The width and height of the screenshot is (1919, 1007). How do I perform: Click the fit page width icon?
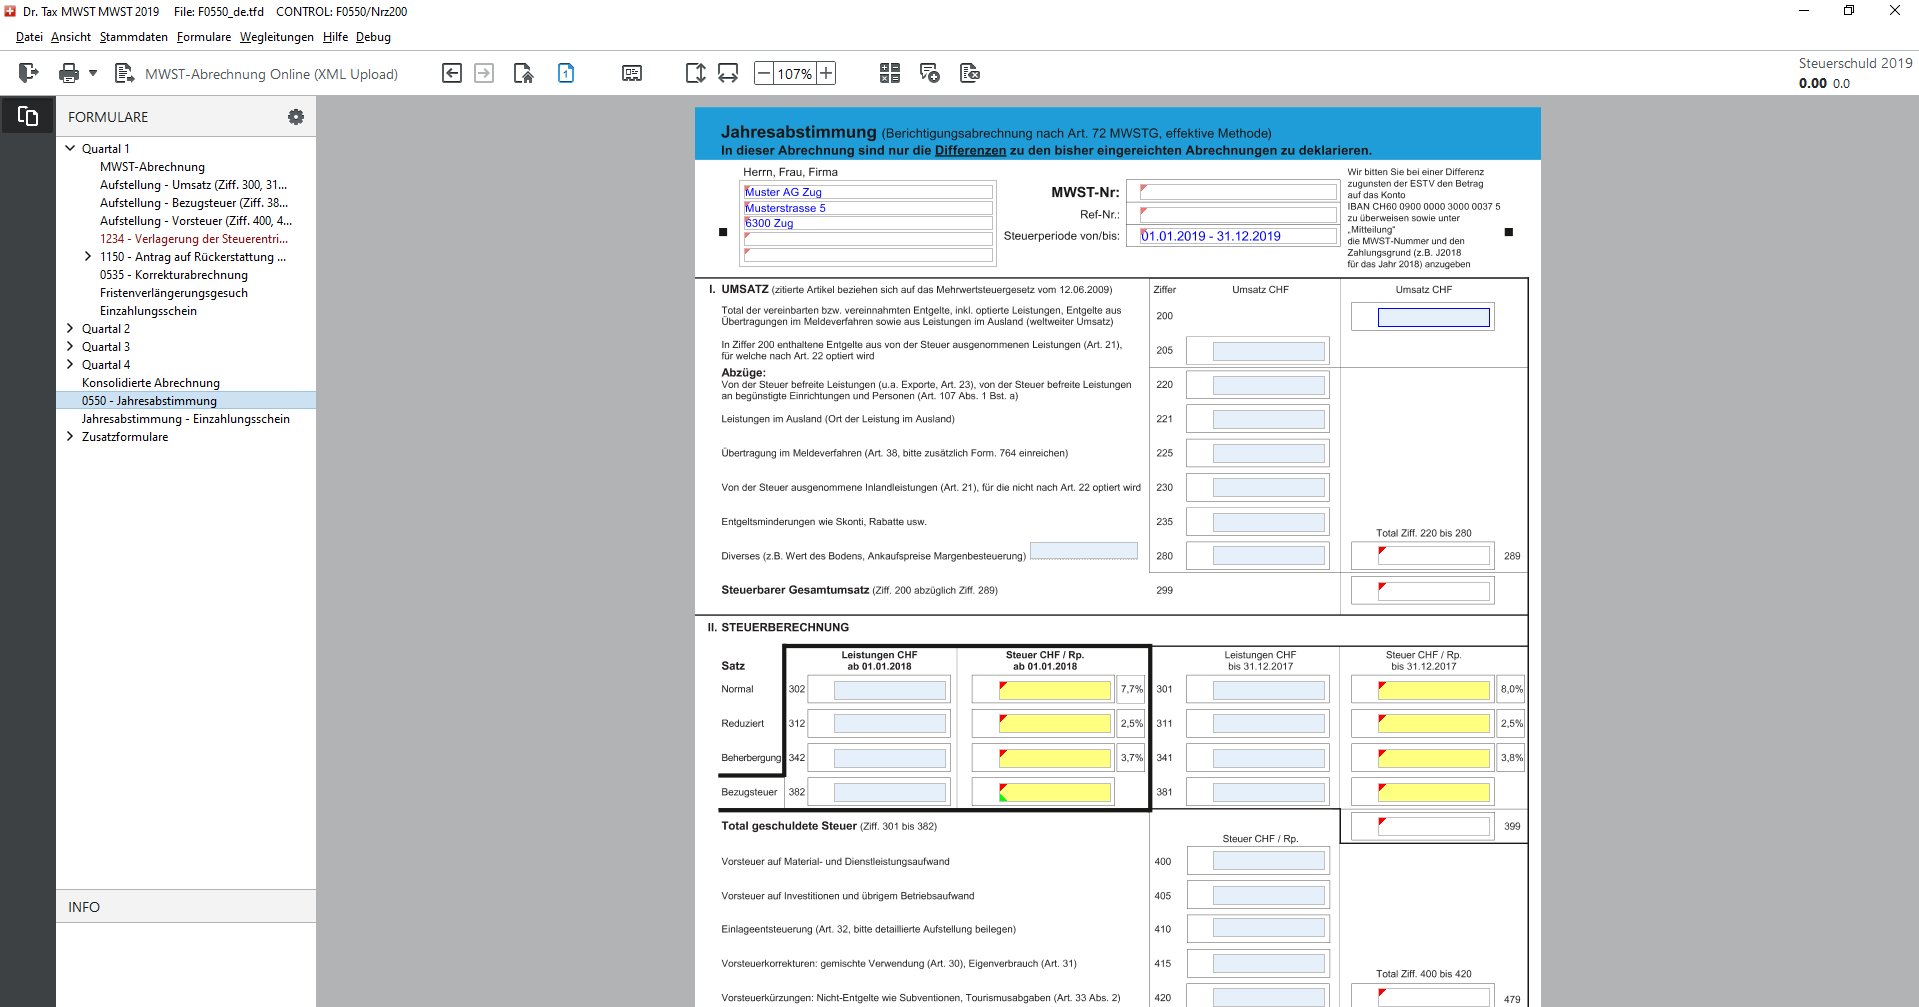pyautogui.click(x=728, y=73)
